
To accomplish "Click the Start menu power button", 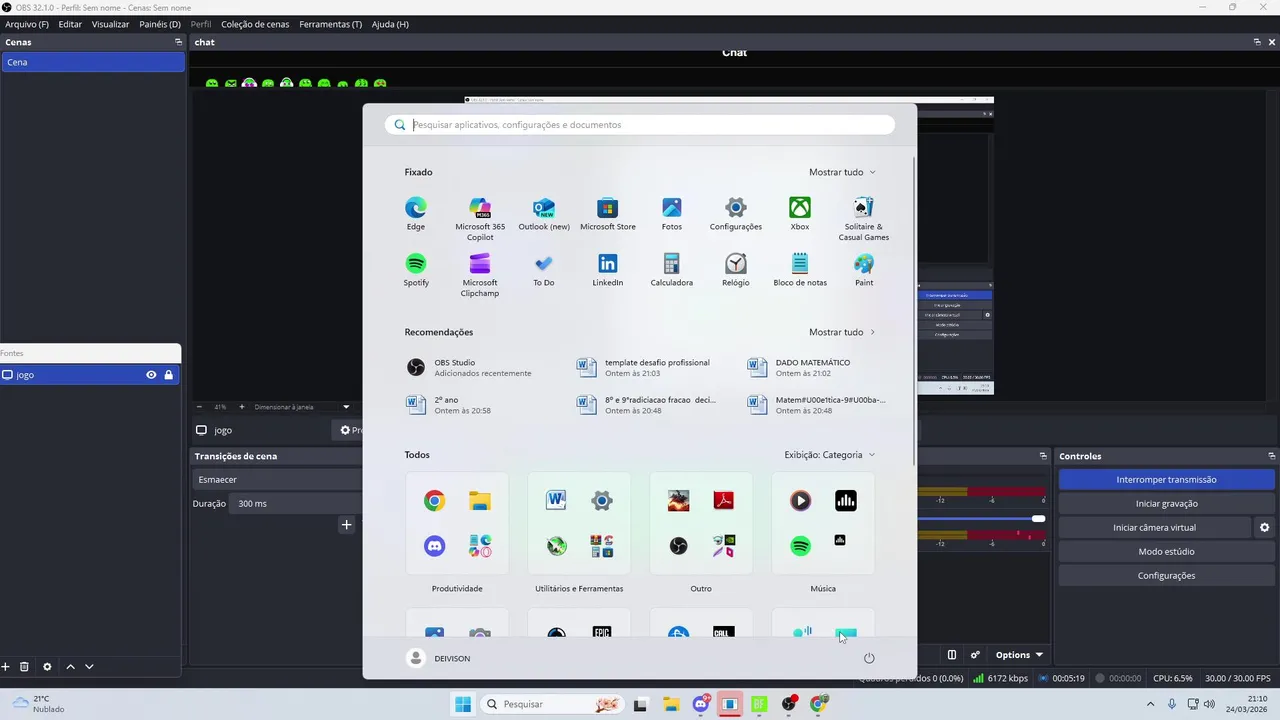I will point(869,658).
